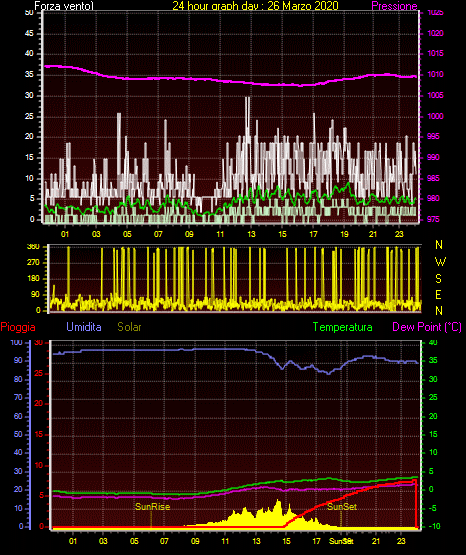Click the tallest white wind gust spike near 13h
Image resolution: width=466 pixels, height=555 pixels.
tap(247, 120)
